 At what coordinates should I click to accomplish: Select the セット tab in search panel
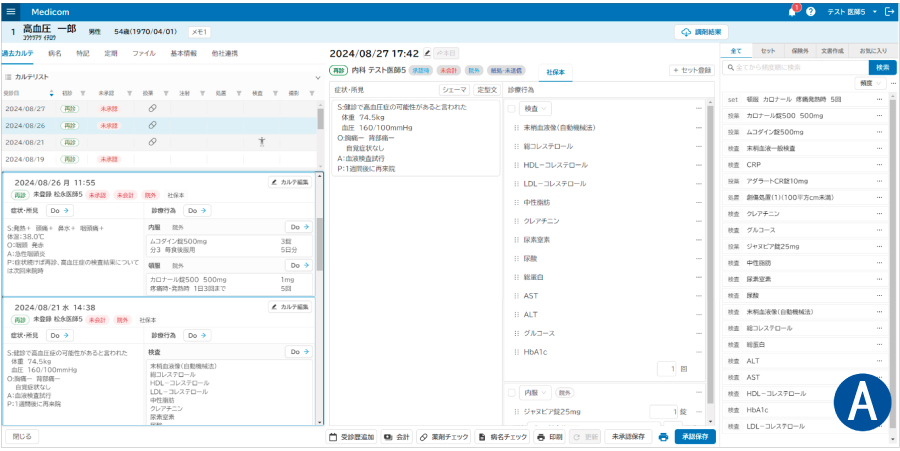[768, 50]
